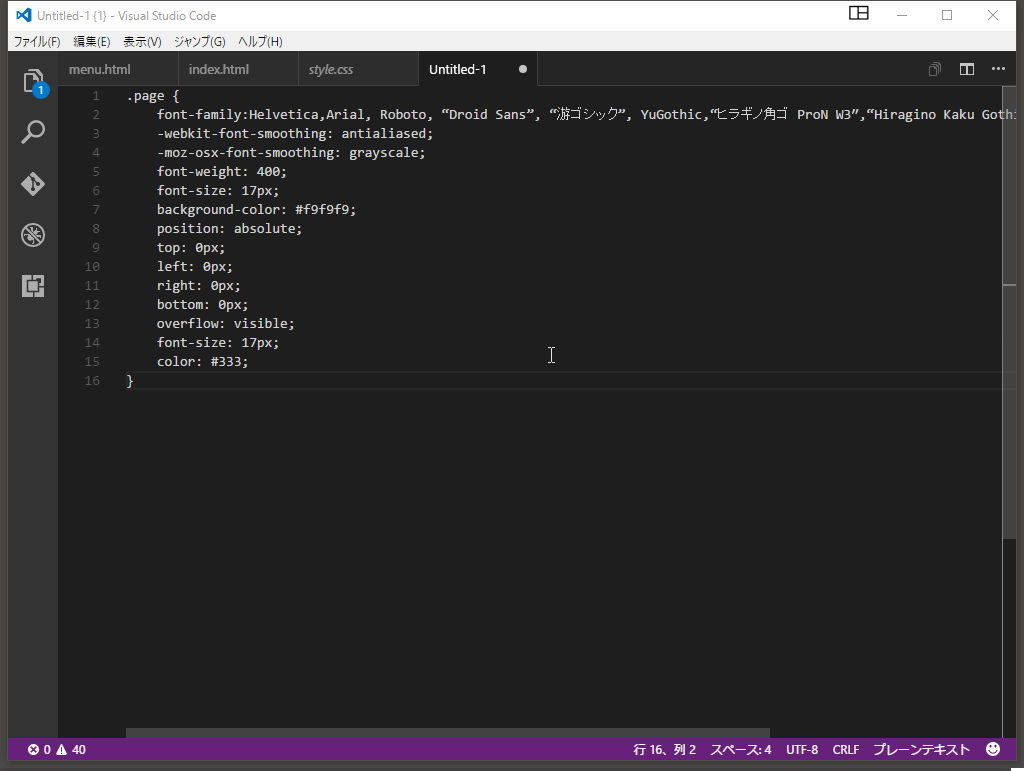Viewport: 1024px width, 771px height.
Task: Open the 編集(E) menu
Action: pyautogui.click(x=91, y=42)
